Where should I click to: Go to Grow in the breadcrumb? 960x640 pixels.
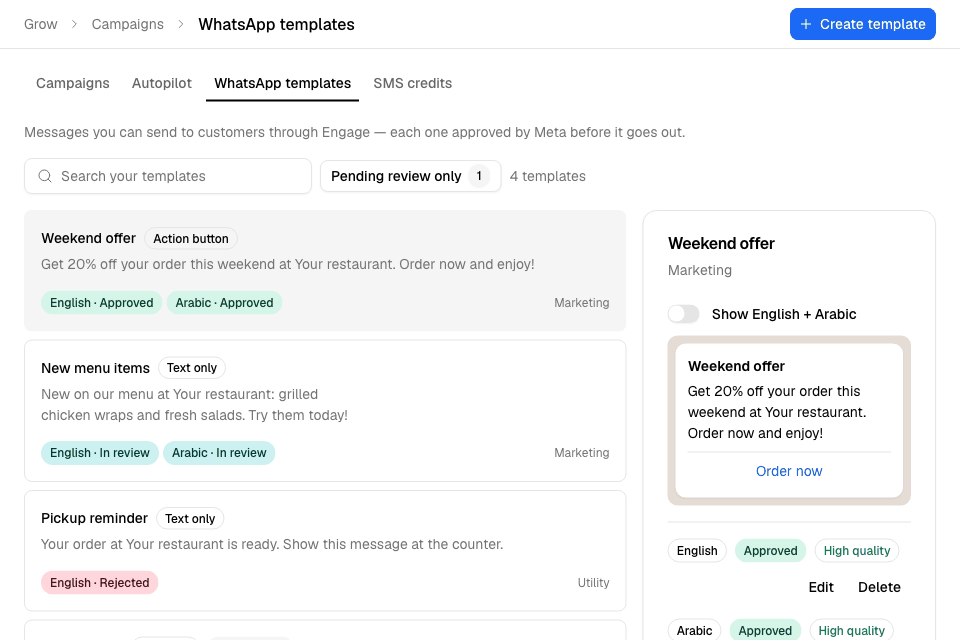pyautogui.click(x=40, y=24)
